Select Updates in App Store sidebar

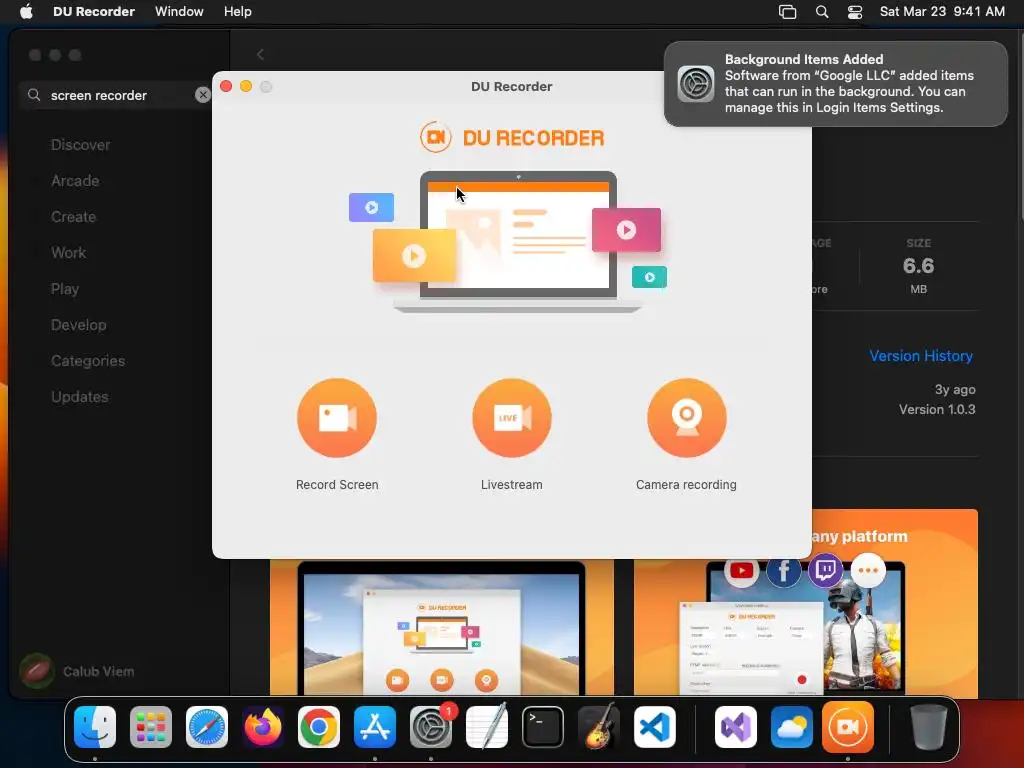80,396
